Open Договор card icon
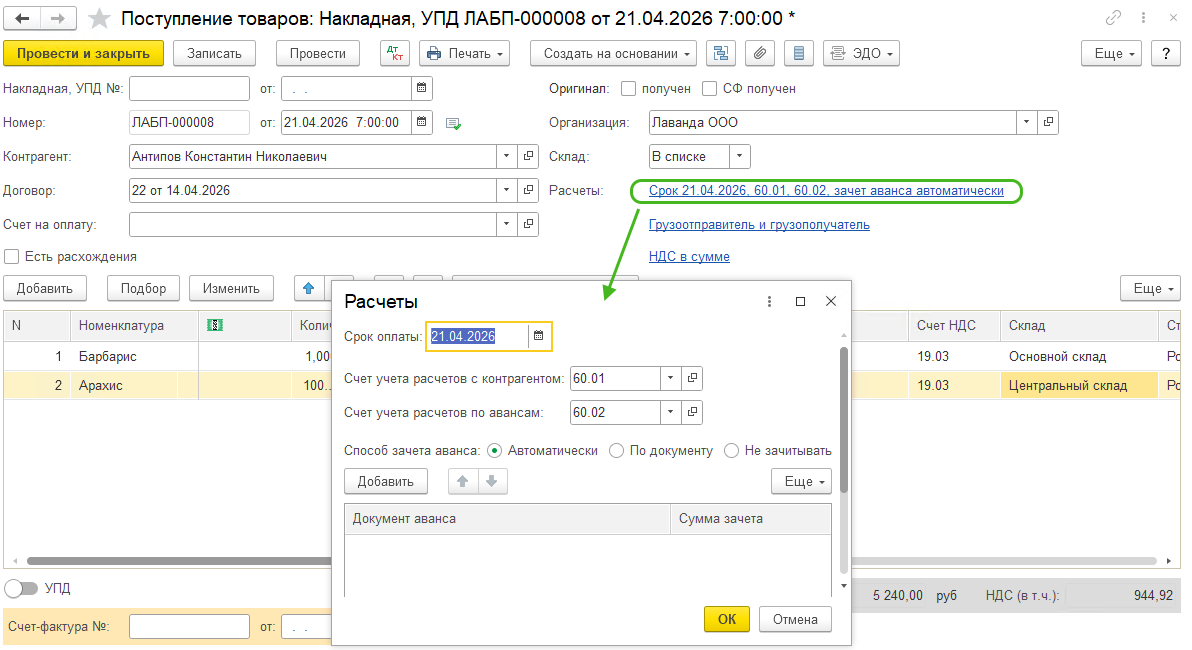 pos(528,190)
